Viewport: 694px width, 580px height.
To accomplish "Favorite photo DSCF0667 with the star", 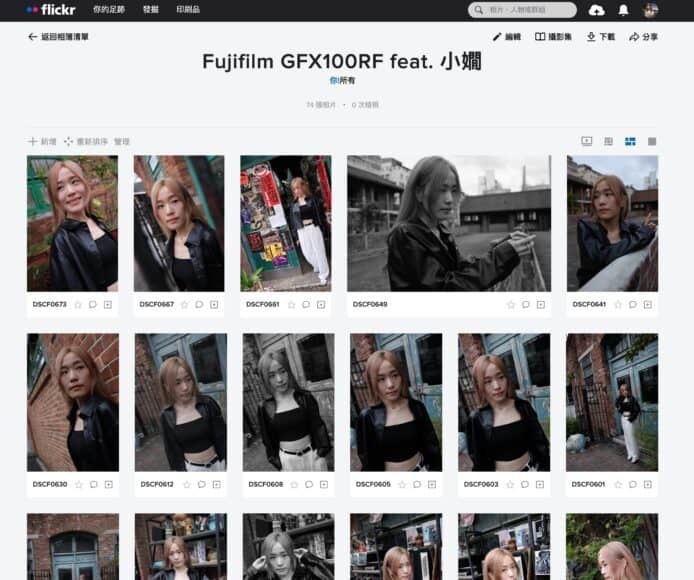I will click(185, 304).
